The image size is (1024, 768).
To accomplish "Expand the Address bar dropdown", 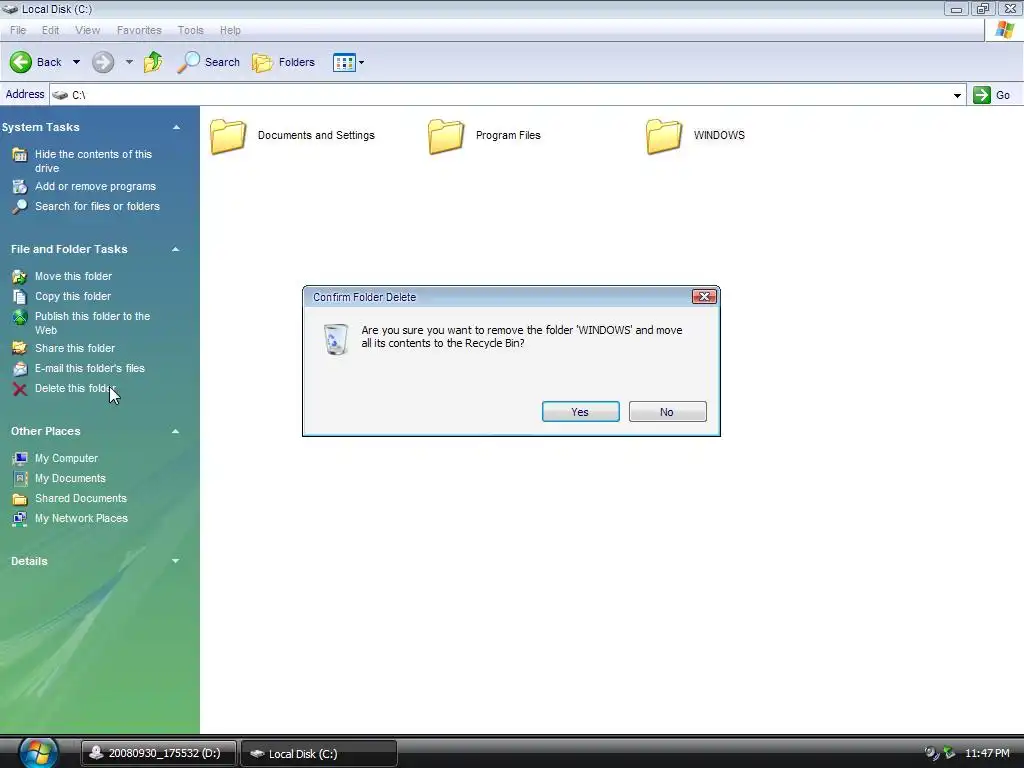I will [x=957, y=95].
